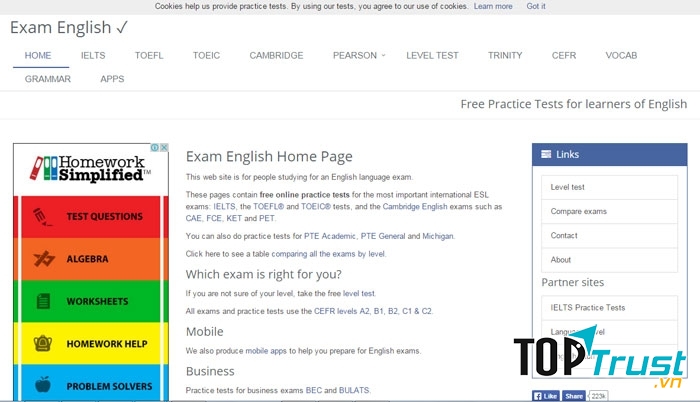Close the Homework Simplified advertisement
This screenshot has width=700, height=402.
click(164, 148)
